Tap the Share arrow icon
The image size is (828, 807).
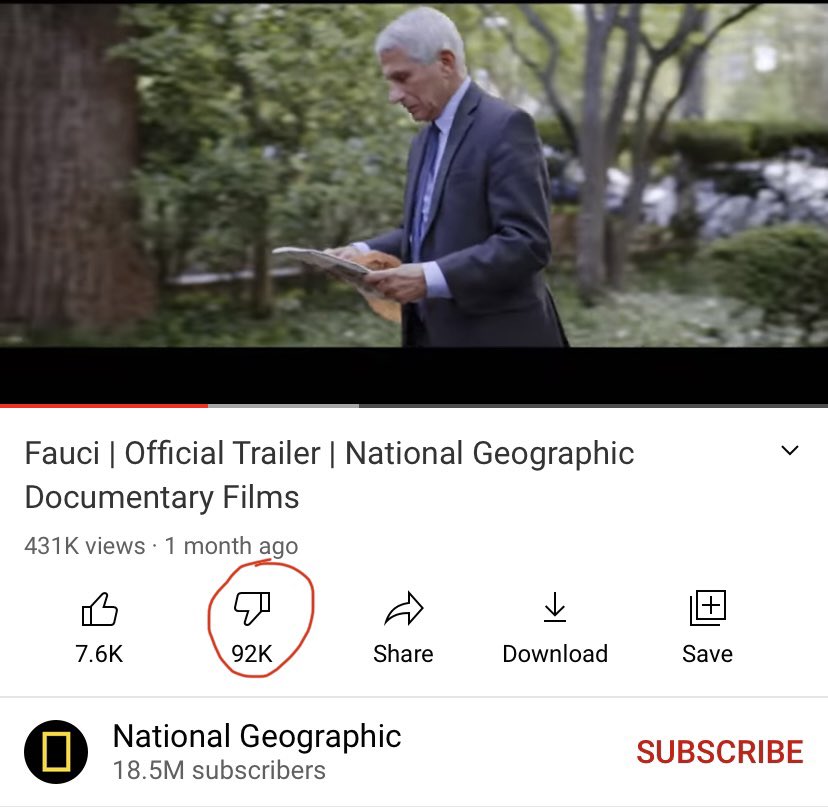tap(404, 608)
